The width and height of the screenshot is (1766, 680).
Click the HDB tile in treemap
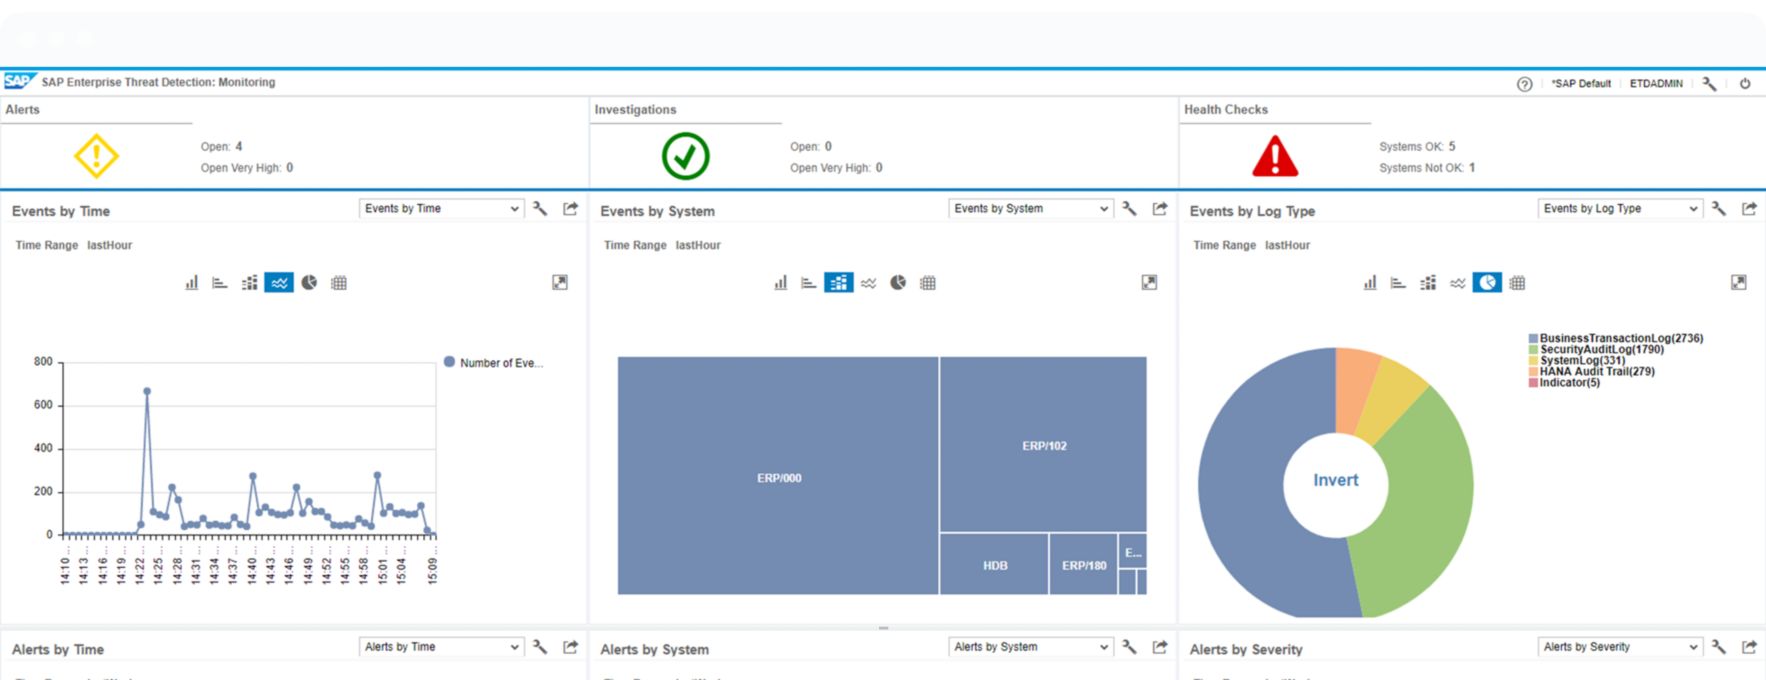(x=994, y=565)
